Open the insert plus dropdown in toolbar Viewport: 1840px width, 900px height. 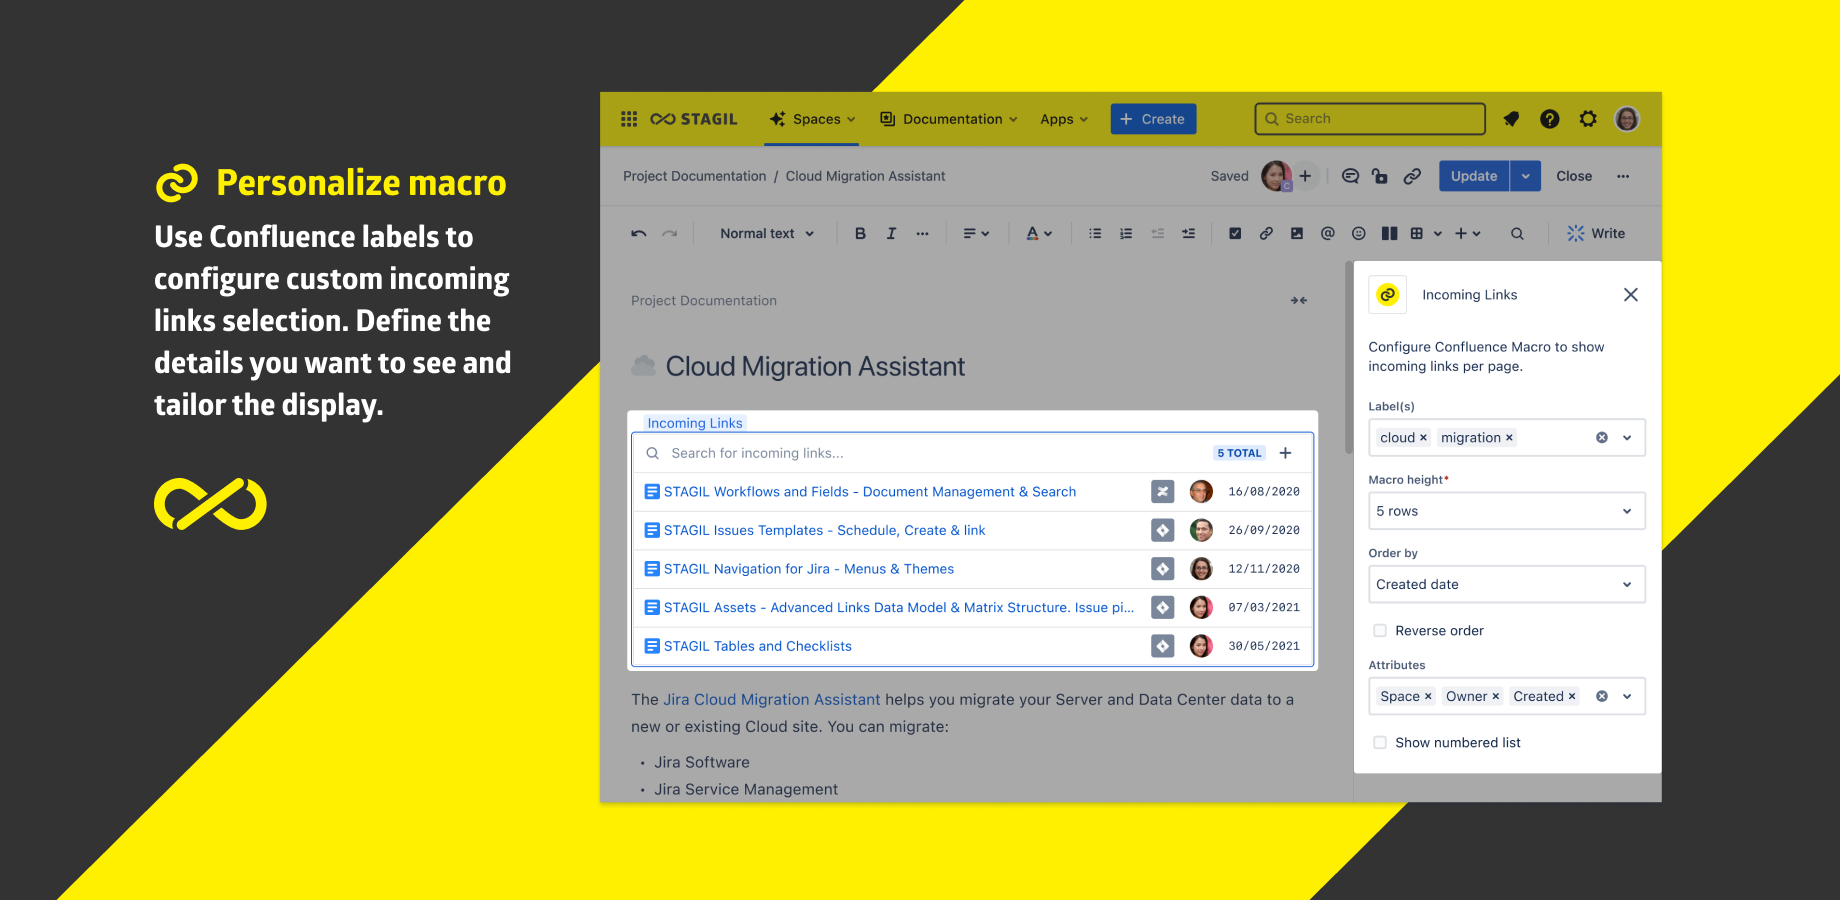point(1467,233)
